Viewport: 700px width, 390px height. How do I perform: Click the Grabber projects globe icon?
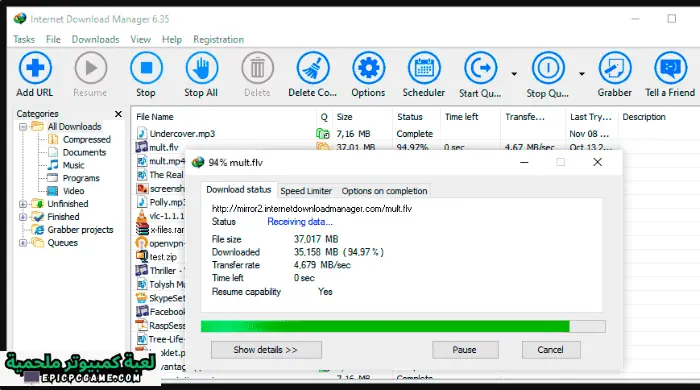tap(39, 230)
